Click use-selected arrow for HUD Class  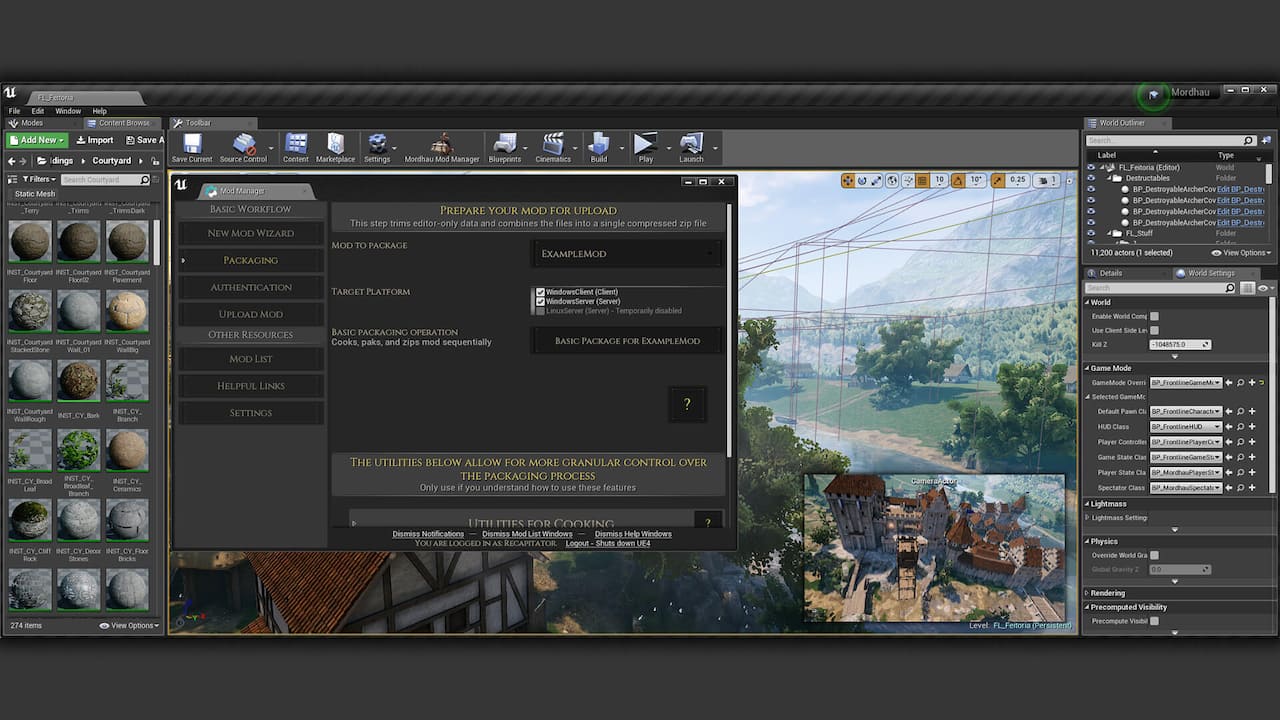pos(1229,427)
